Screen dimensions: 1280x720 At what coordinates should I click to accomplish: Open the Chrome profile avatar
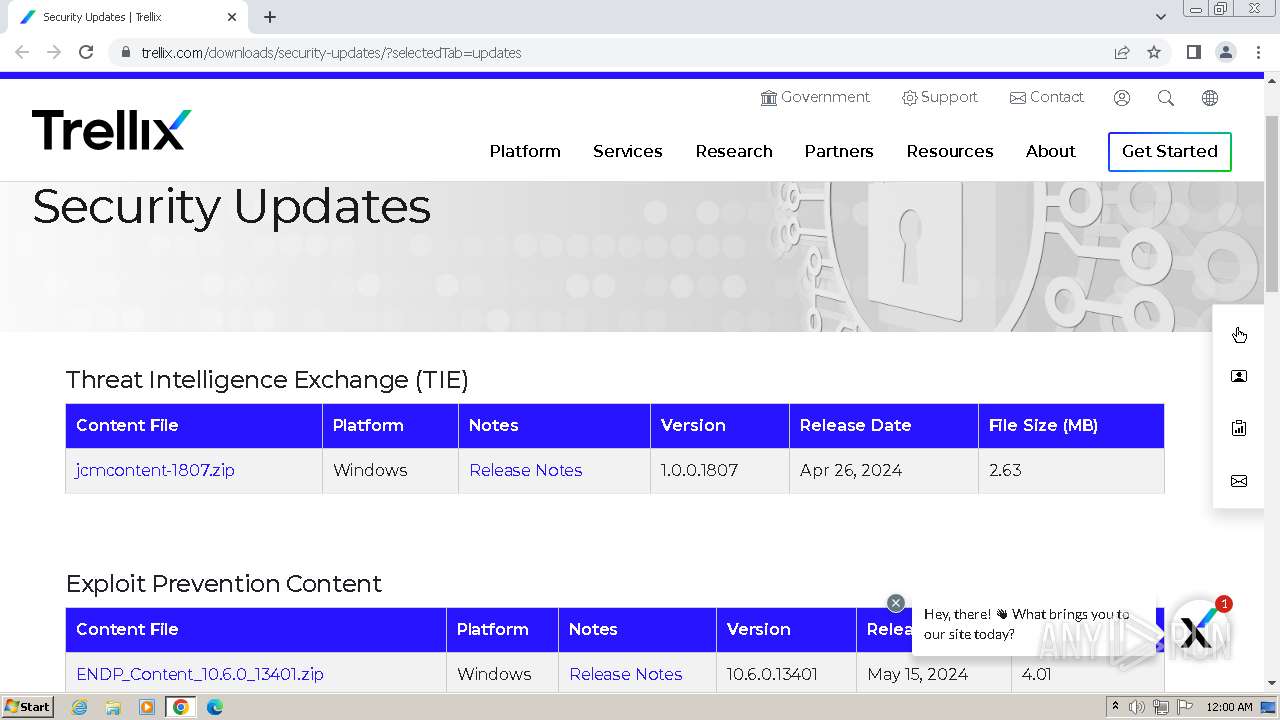[x=1226, y=52]
